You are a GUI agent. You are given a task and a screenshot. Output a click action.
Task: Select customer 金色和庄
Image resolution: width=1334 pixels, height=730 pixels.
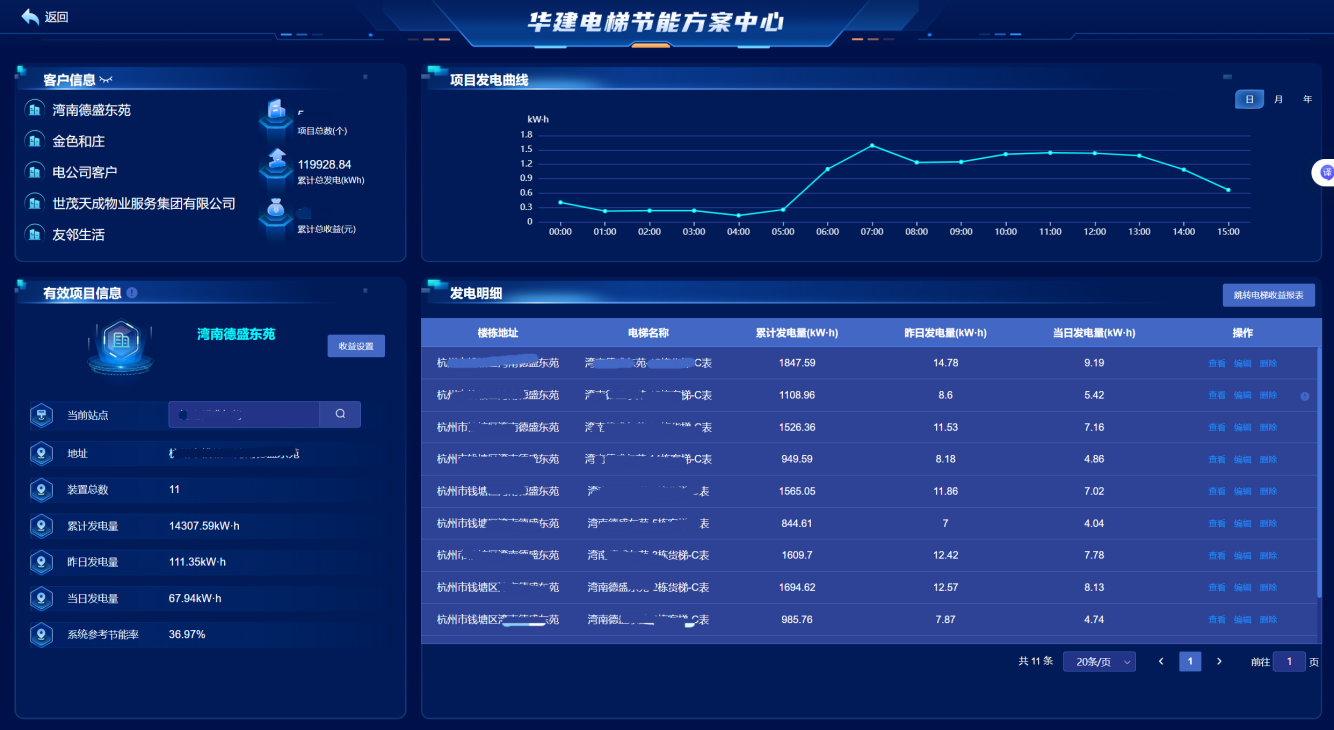pos(79,141)
